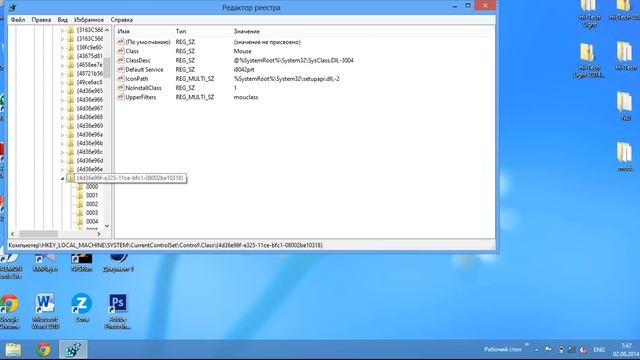Image resolution: width=640 pixels, height=360 pixels.
Task: Click the ENG language indicator
Action: (599, 350)
